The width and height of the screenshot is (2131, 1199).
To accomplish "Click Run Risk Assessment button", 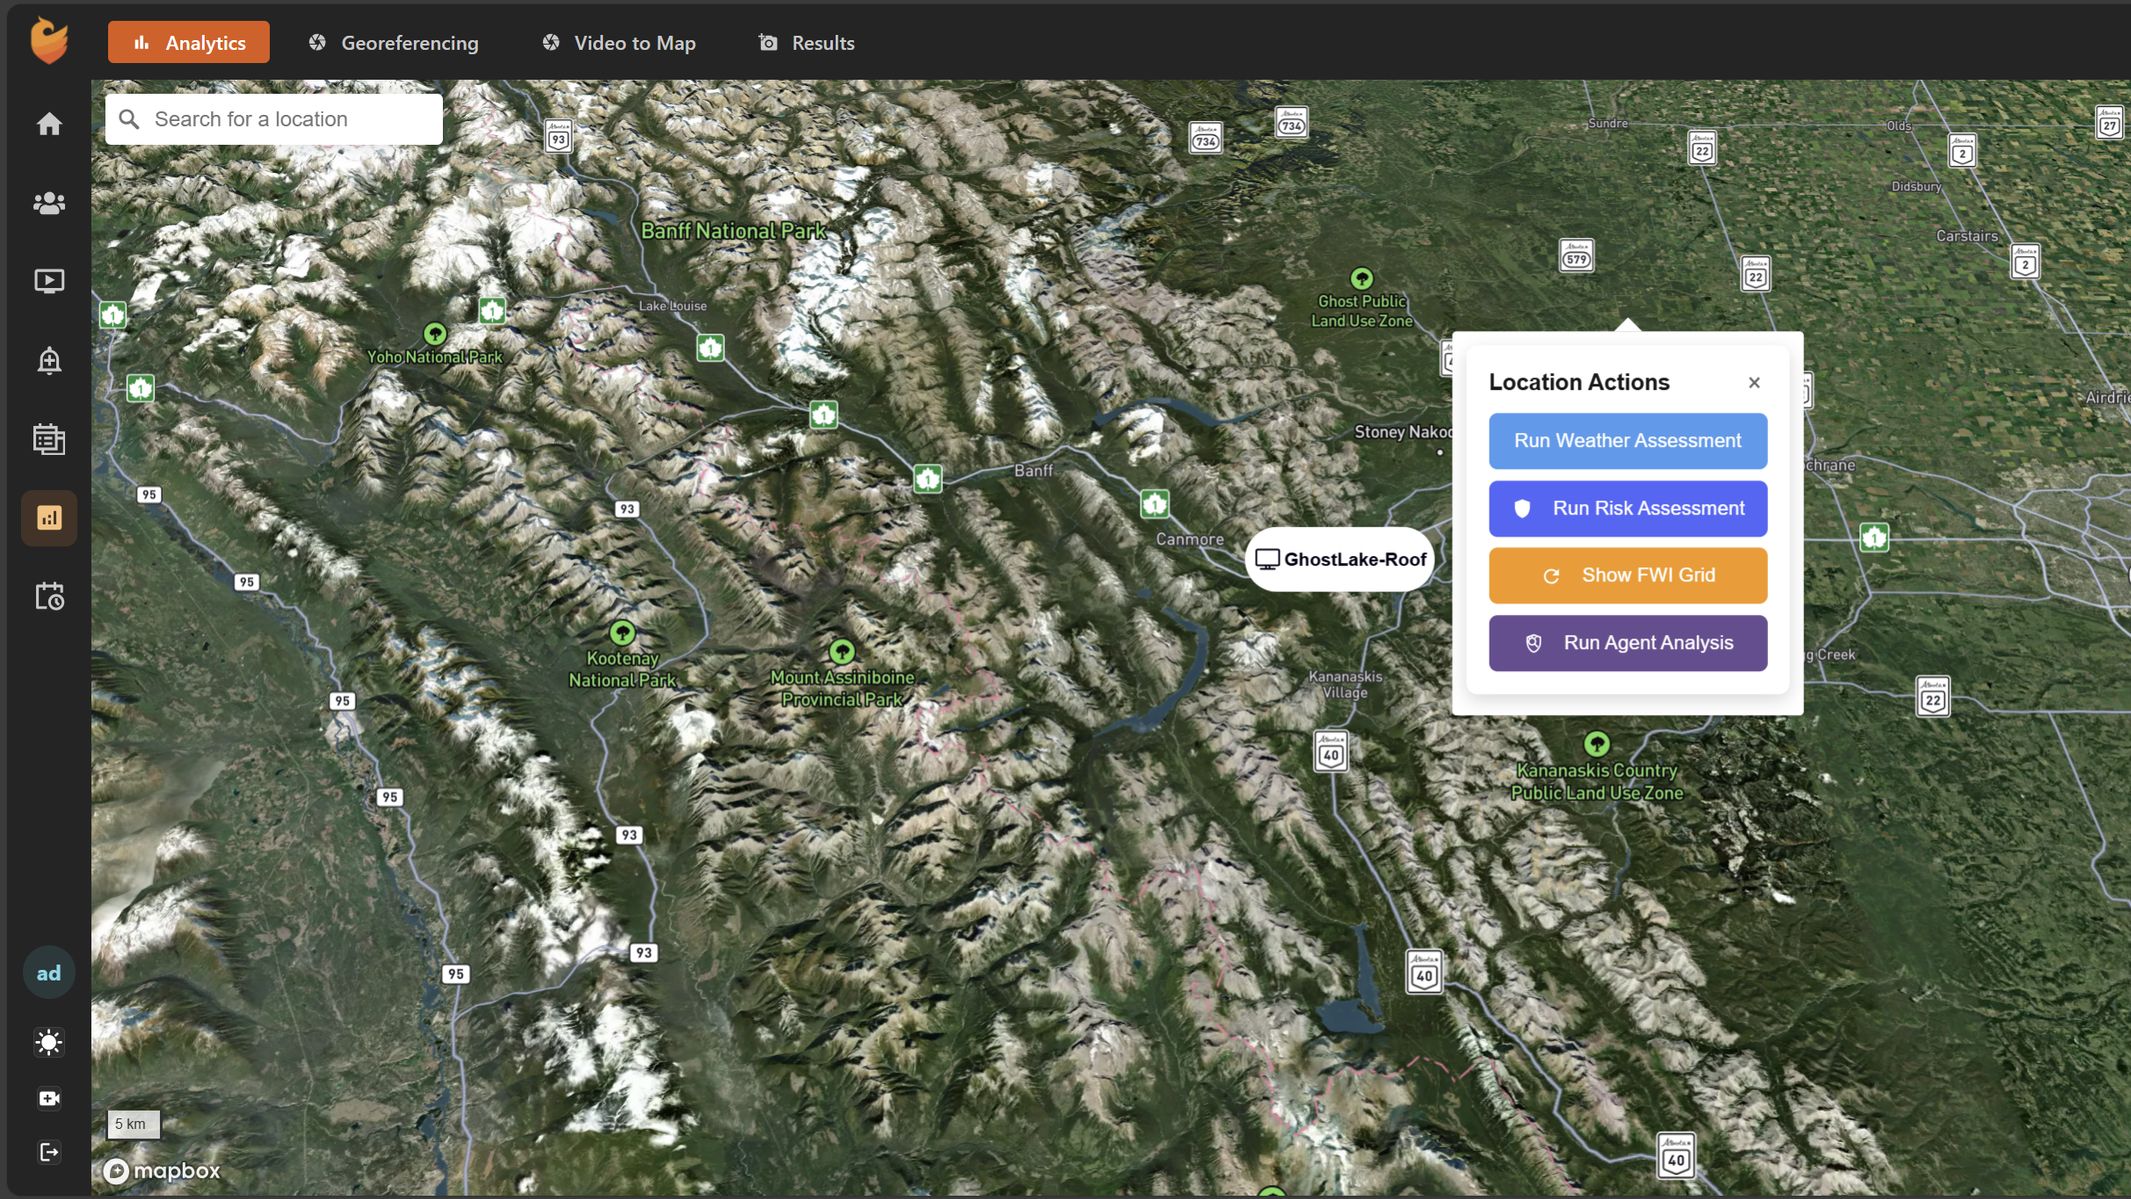I will pyautogui.click(x=1627, y=508).
